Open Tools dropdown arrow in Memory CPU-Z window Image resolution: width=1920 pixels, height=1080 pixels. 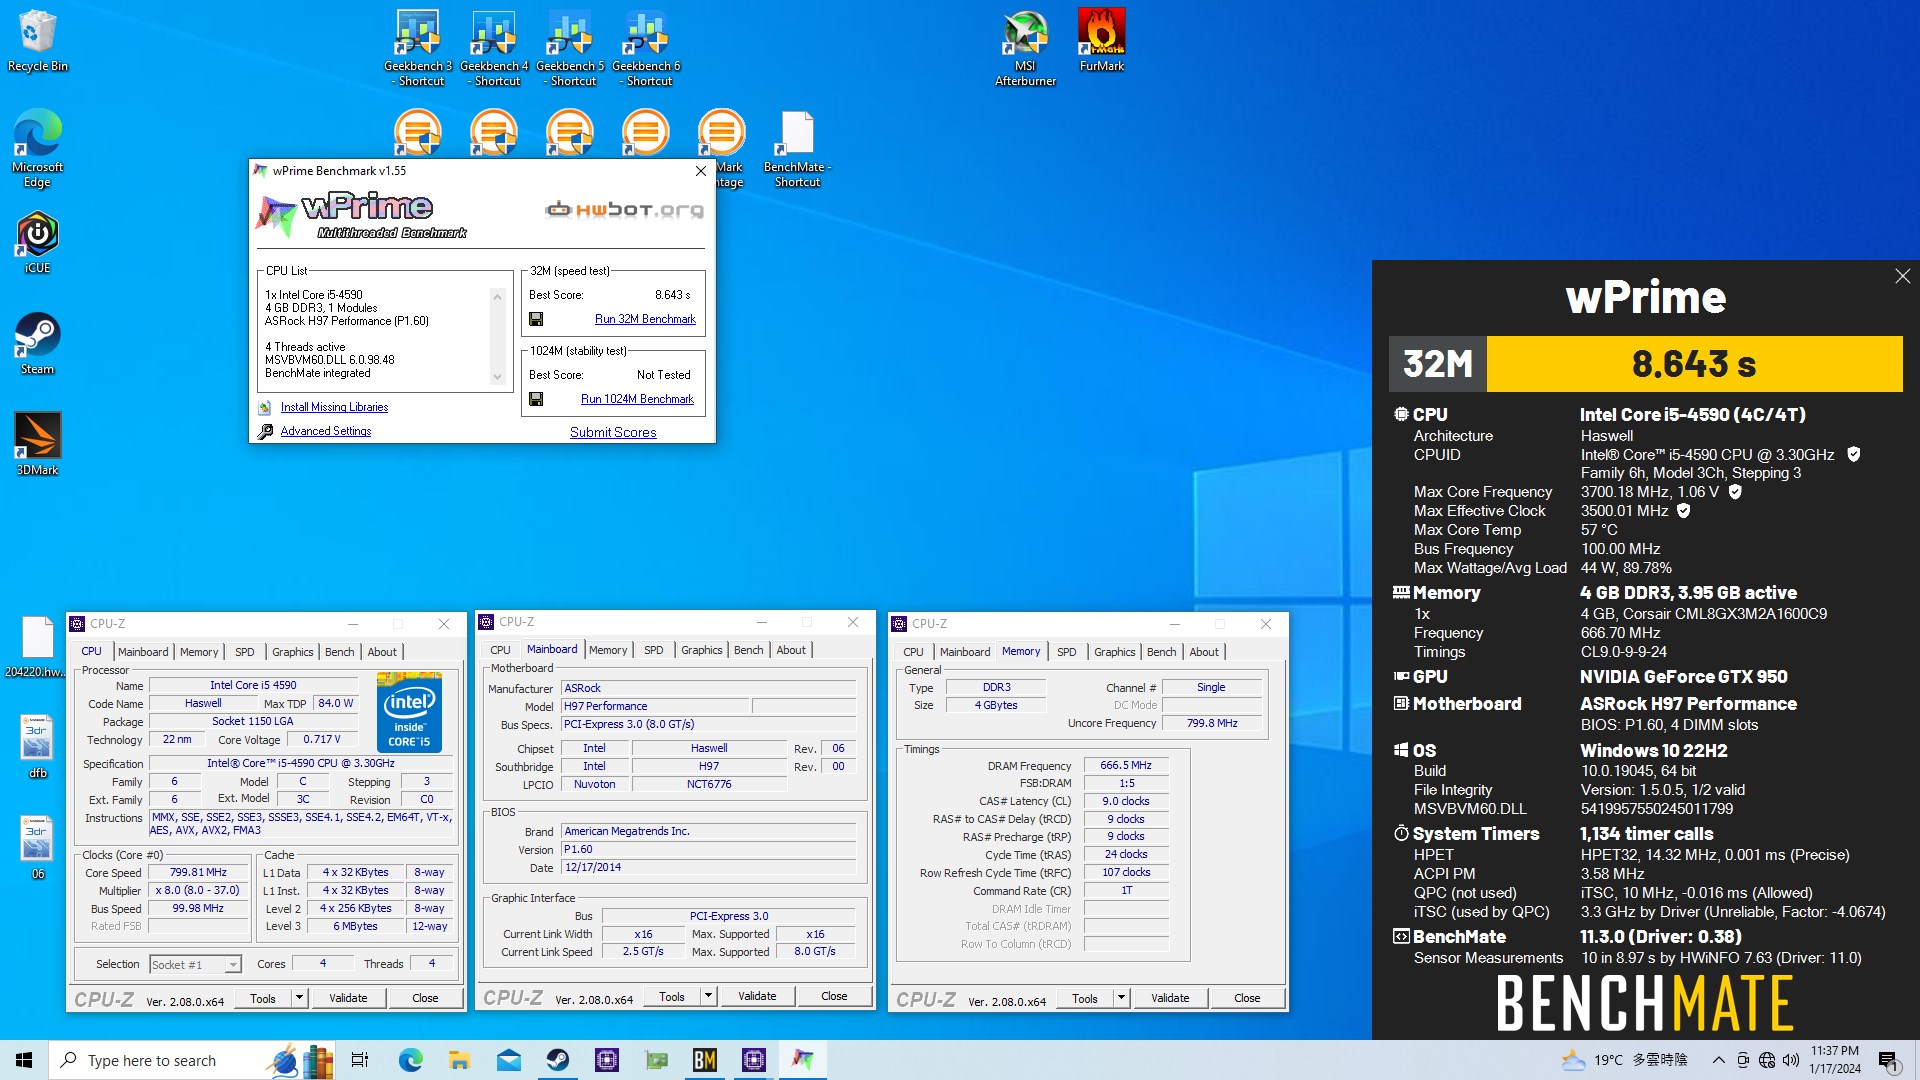[1121, 998]
